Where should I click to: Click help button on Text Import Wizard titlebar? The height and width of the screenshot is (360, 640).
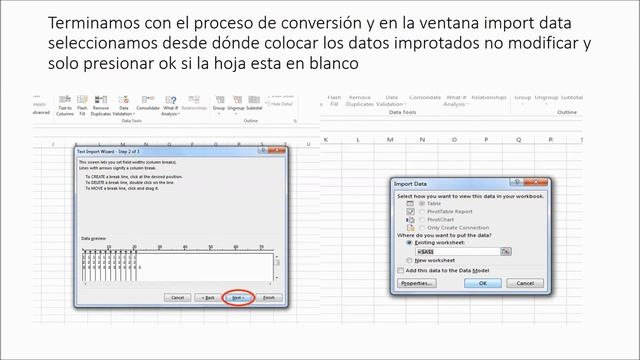point(263,151)
